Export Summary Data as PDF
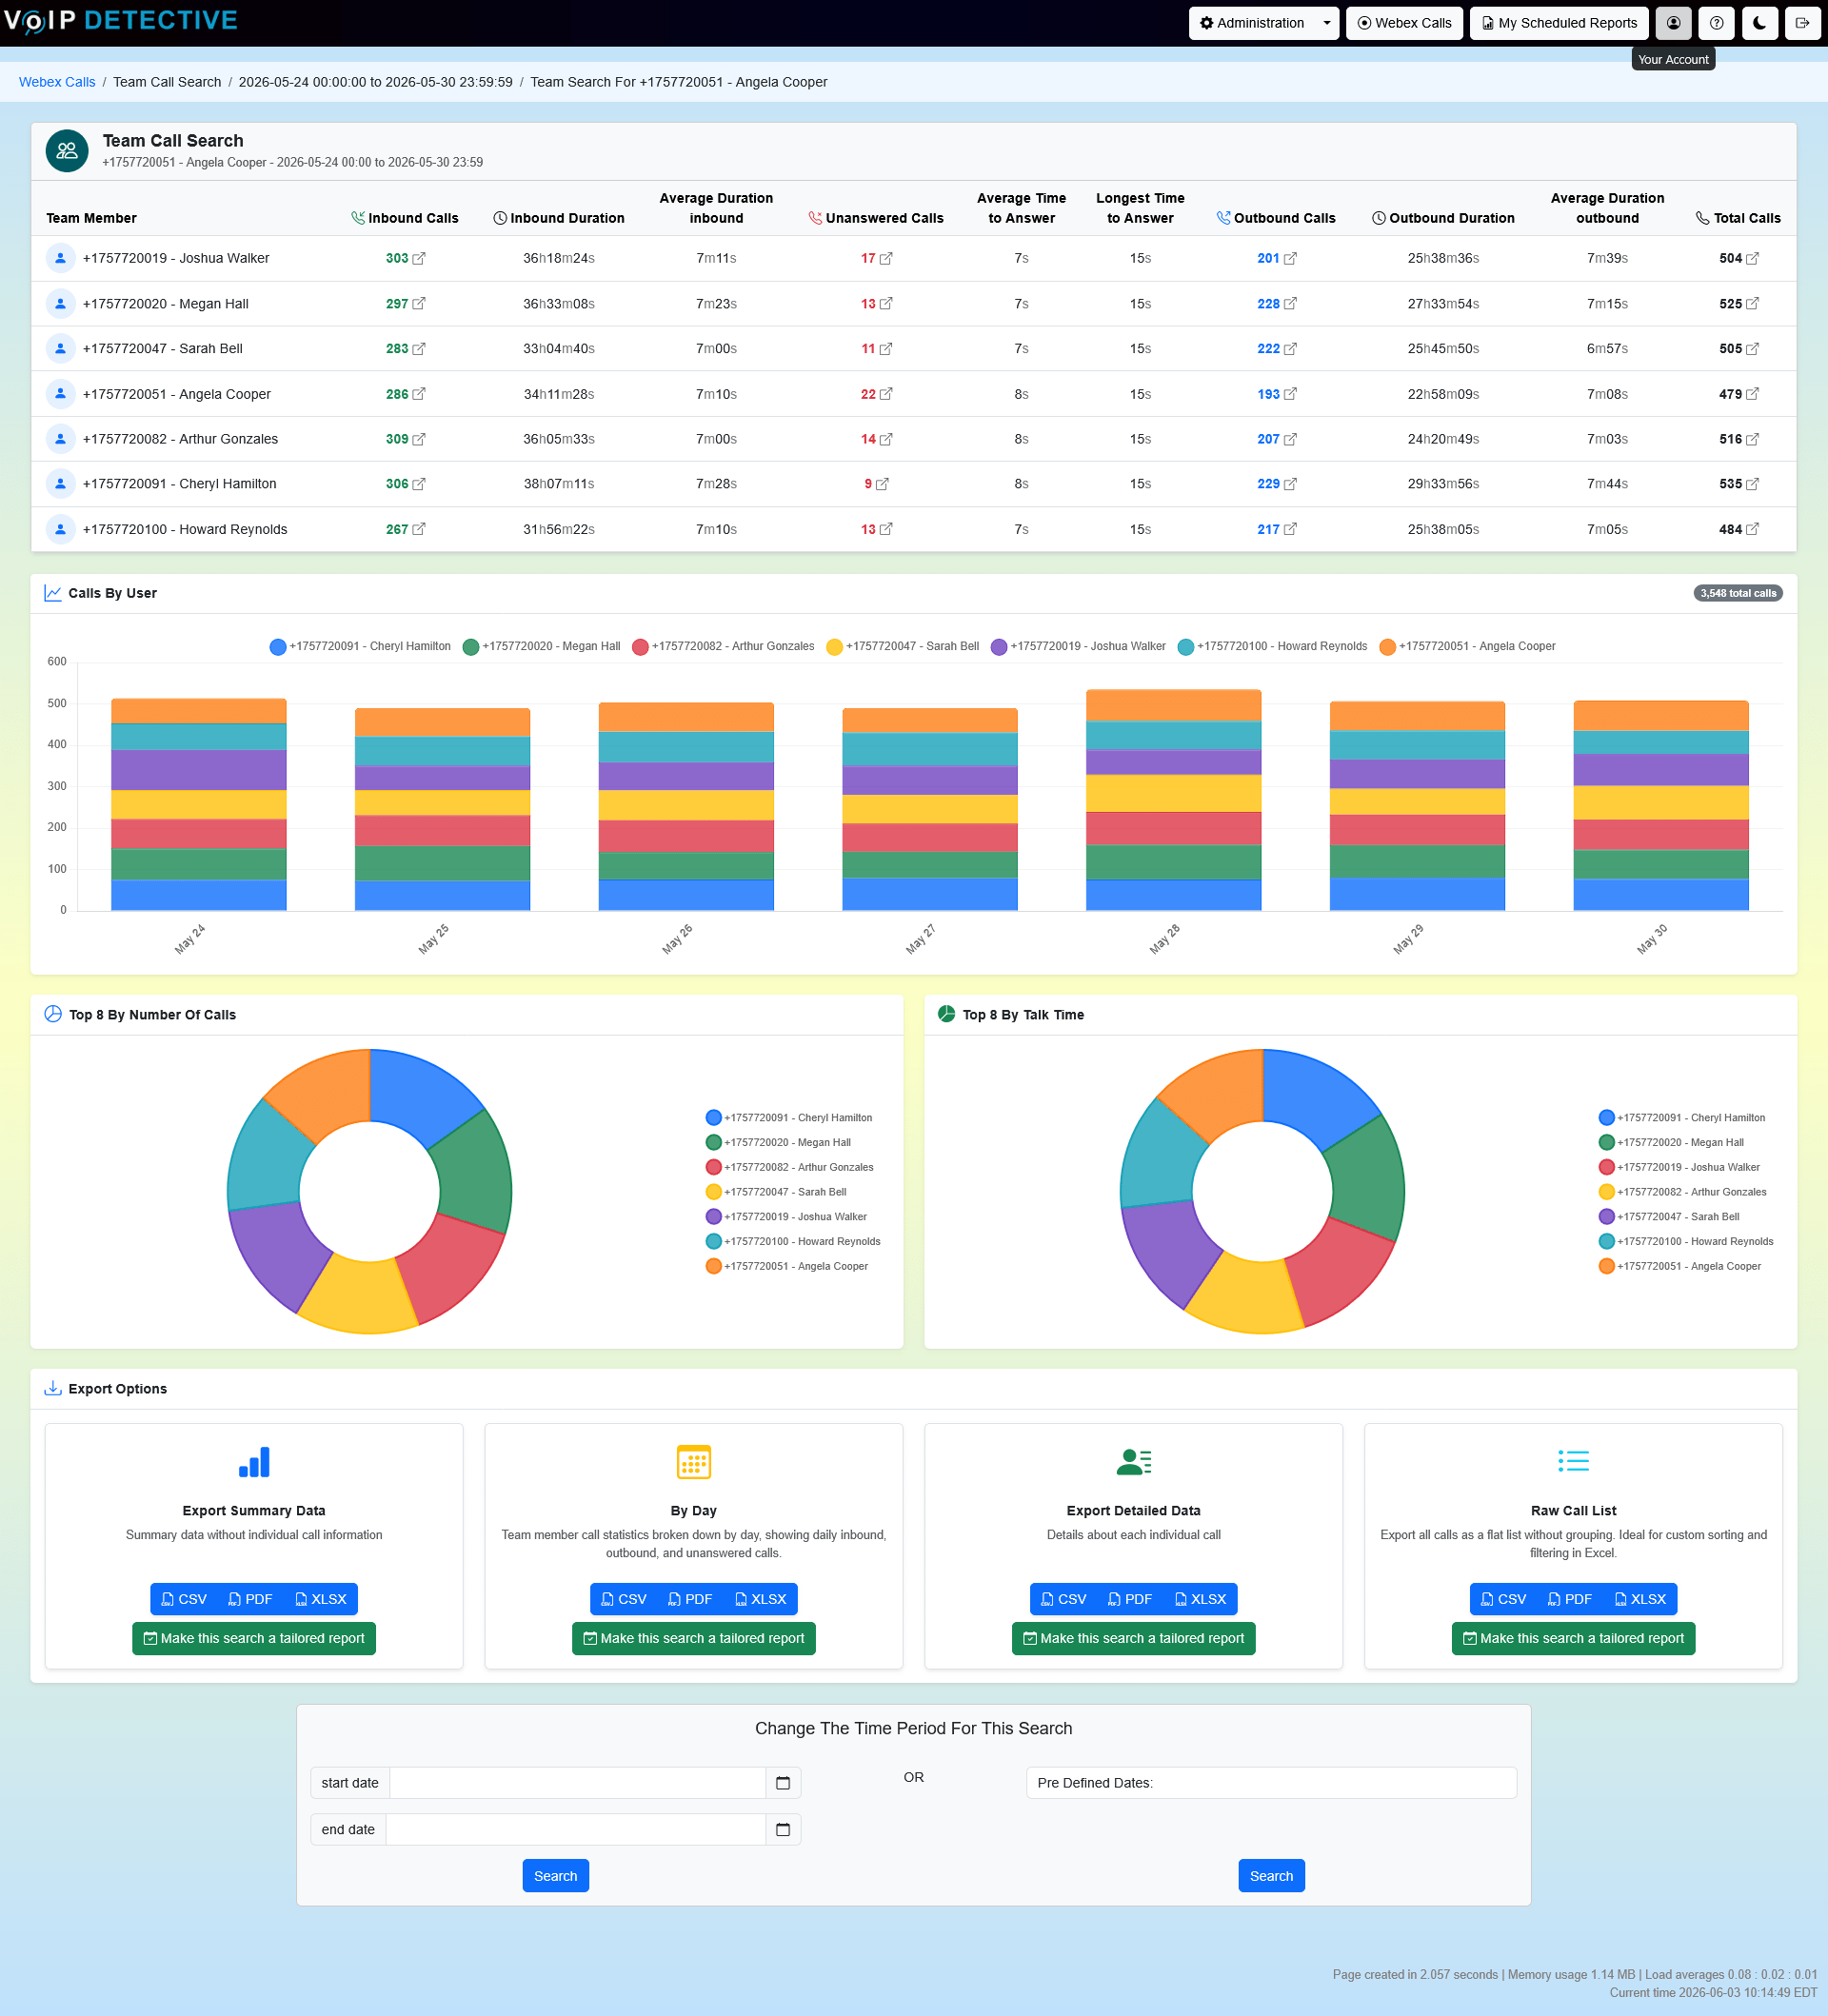 point(250,1599)
